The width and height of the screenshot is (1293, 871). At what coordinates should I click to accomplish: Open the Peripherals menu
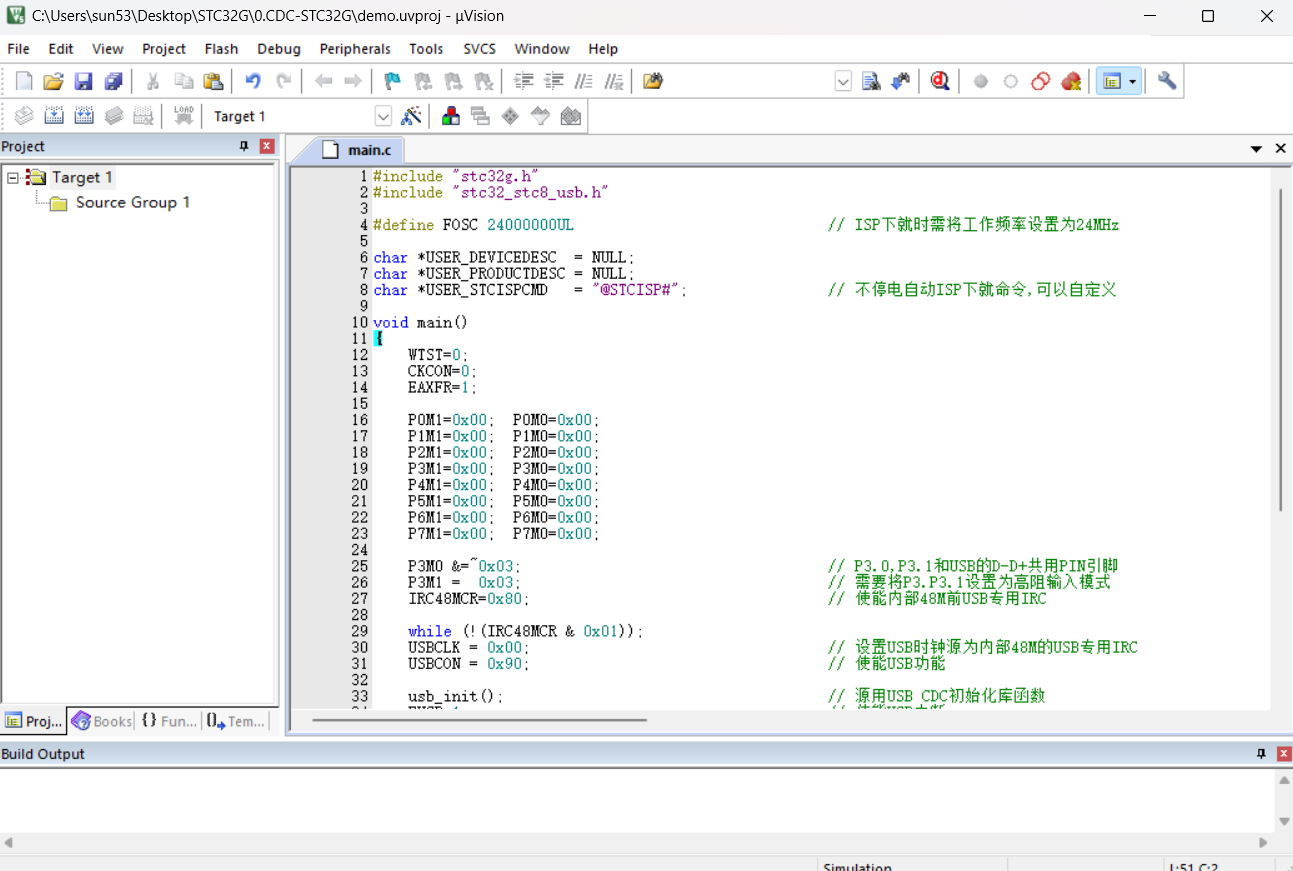tap(355, 48)
